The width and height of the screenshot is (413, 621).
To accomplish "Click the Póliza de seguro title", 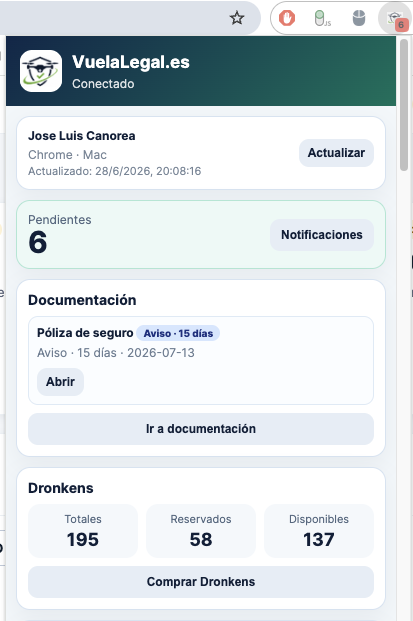I will click(x=85, y=333).
